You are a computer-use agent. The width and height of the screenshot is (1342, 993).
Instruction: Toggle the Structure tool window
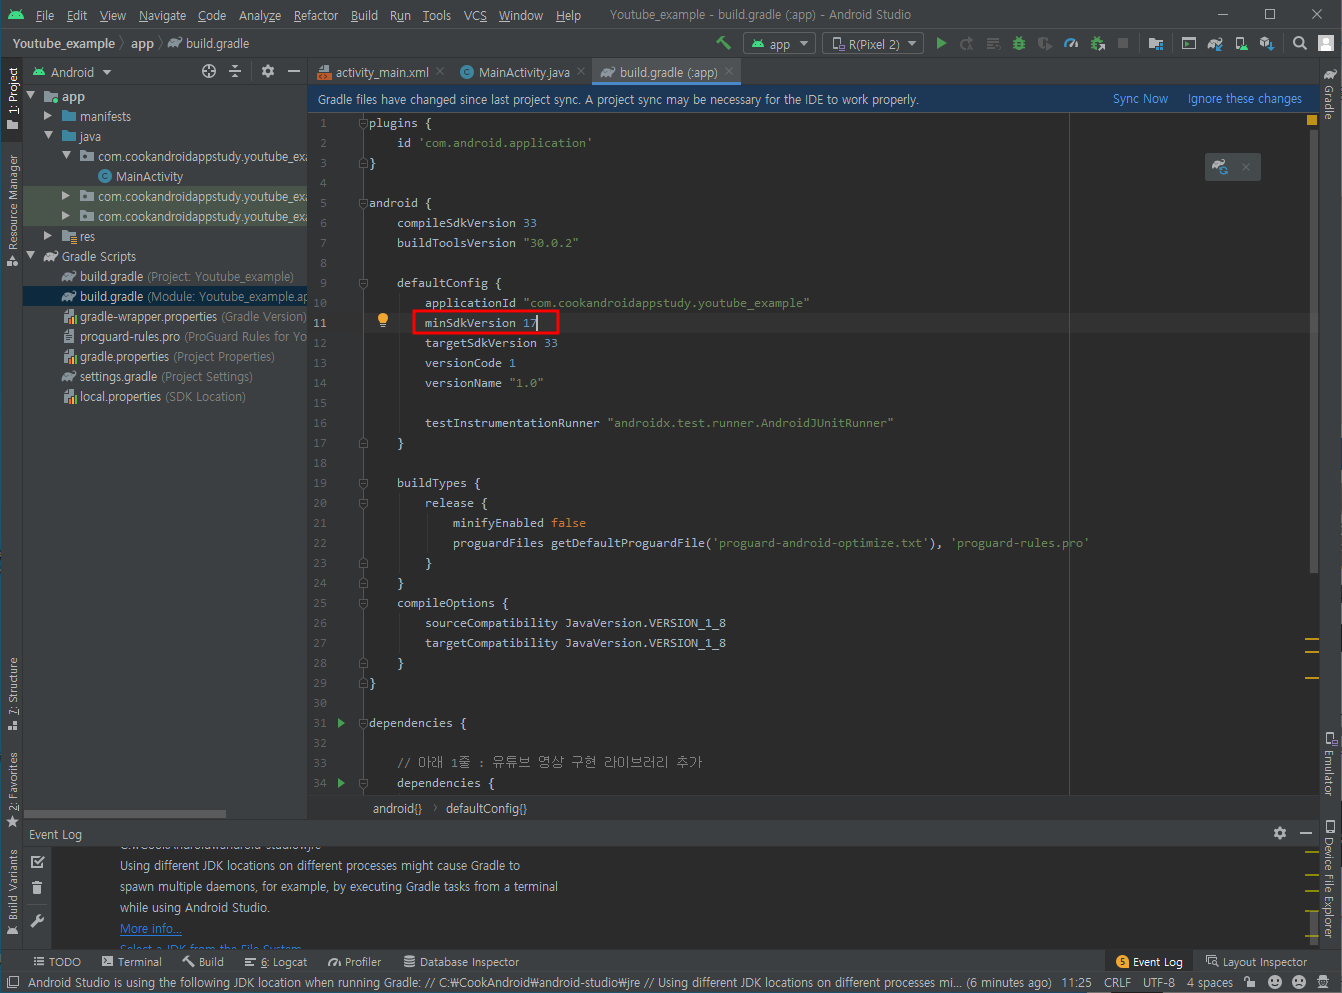(12, 693)
